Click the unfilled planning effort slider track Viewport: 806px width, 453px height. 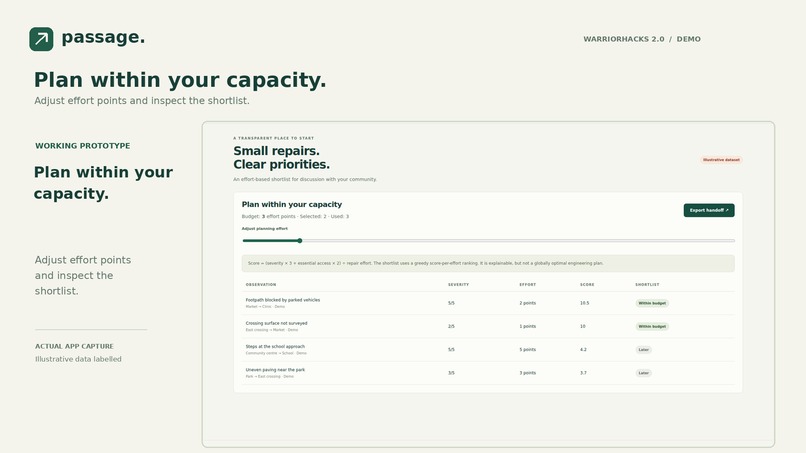click(518, 241)
